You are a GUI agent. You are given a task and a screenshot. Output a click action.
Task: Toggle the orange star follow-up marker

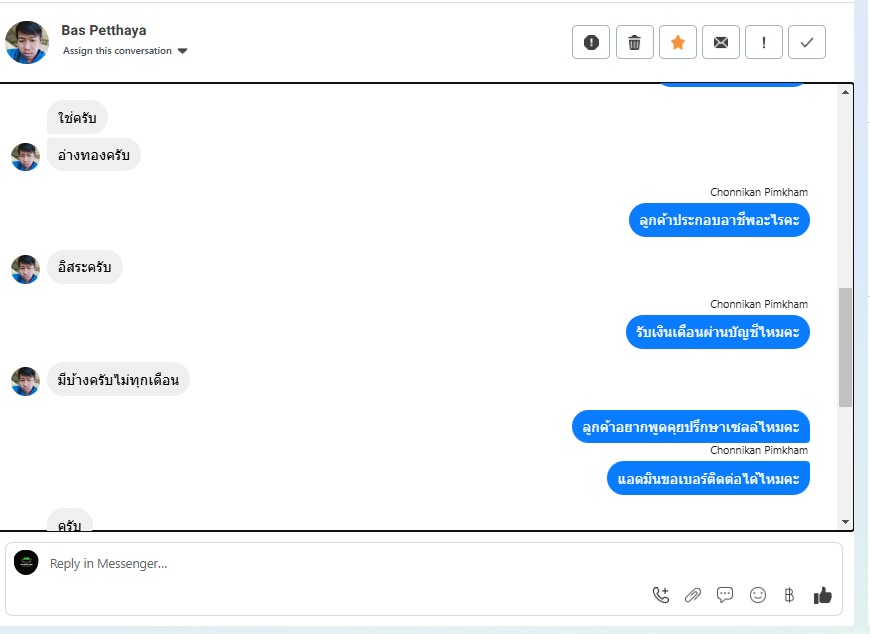pyautogui.click(x=677, y=42)
